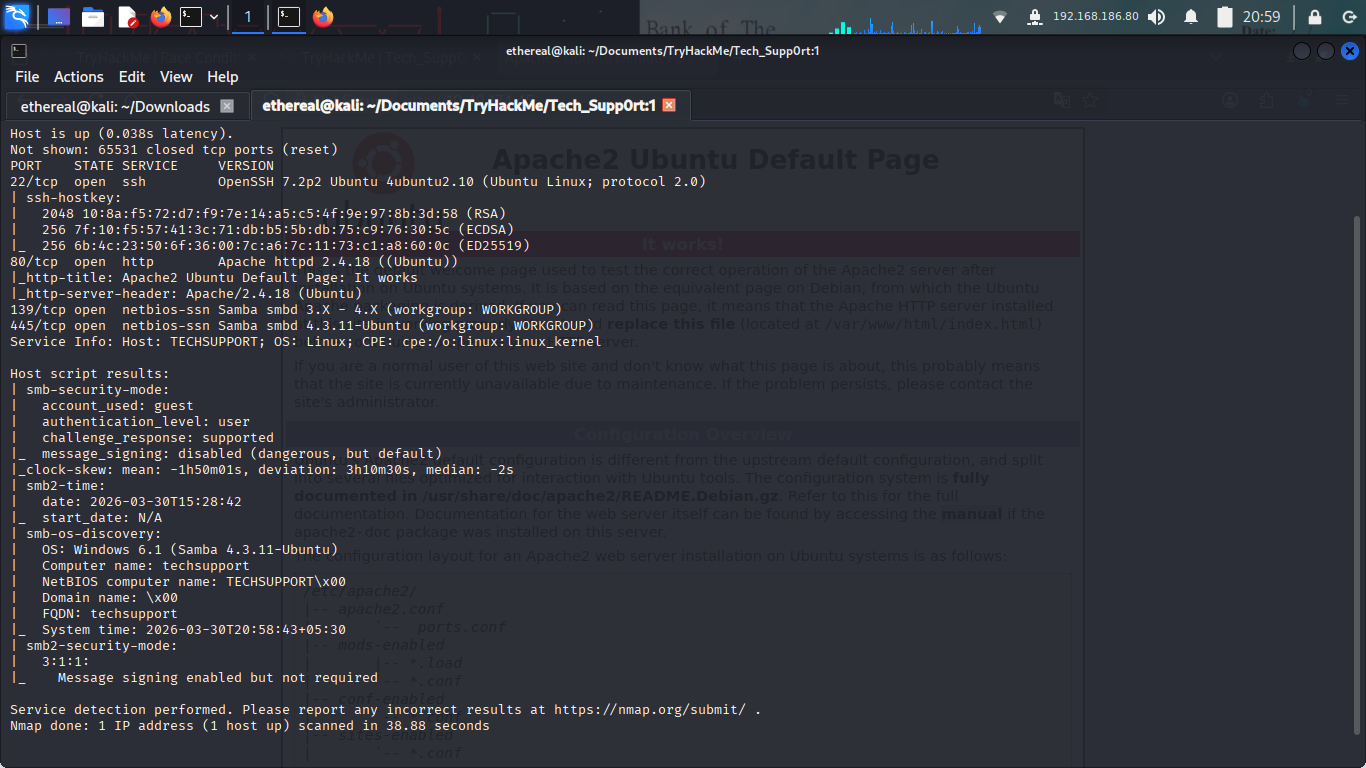
Task: Close the Tech_Supp0rt:1 terminal tab
Action: [669, 105]
